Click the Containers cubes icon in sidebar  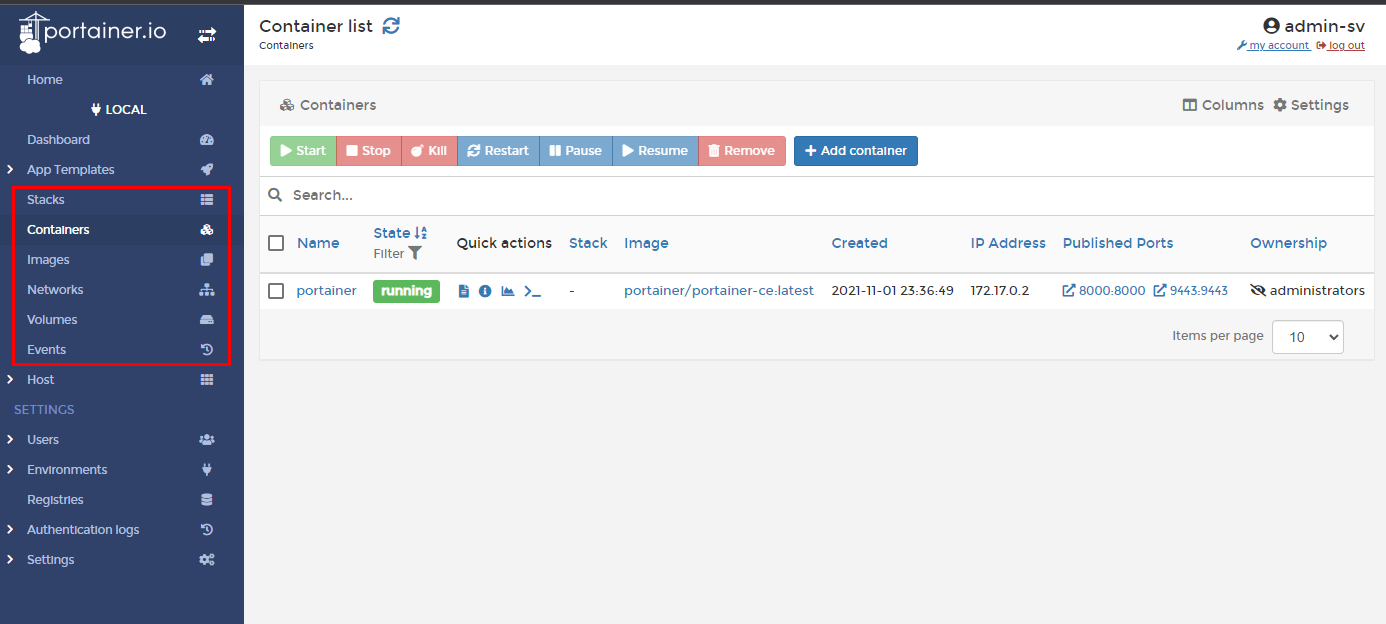(207, 230)
